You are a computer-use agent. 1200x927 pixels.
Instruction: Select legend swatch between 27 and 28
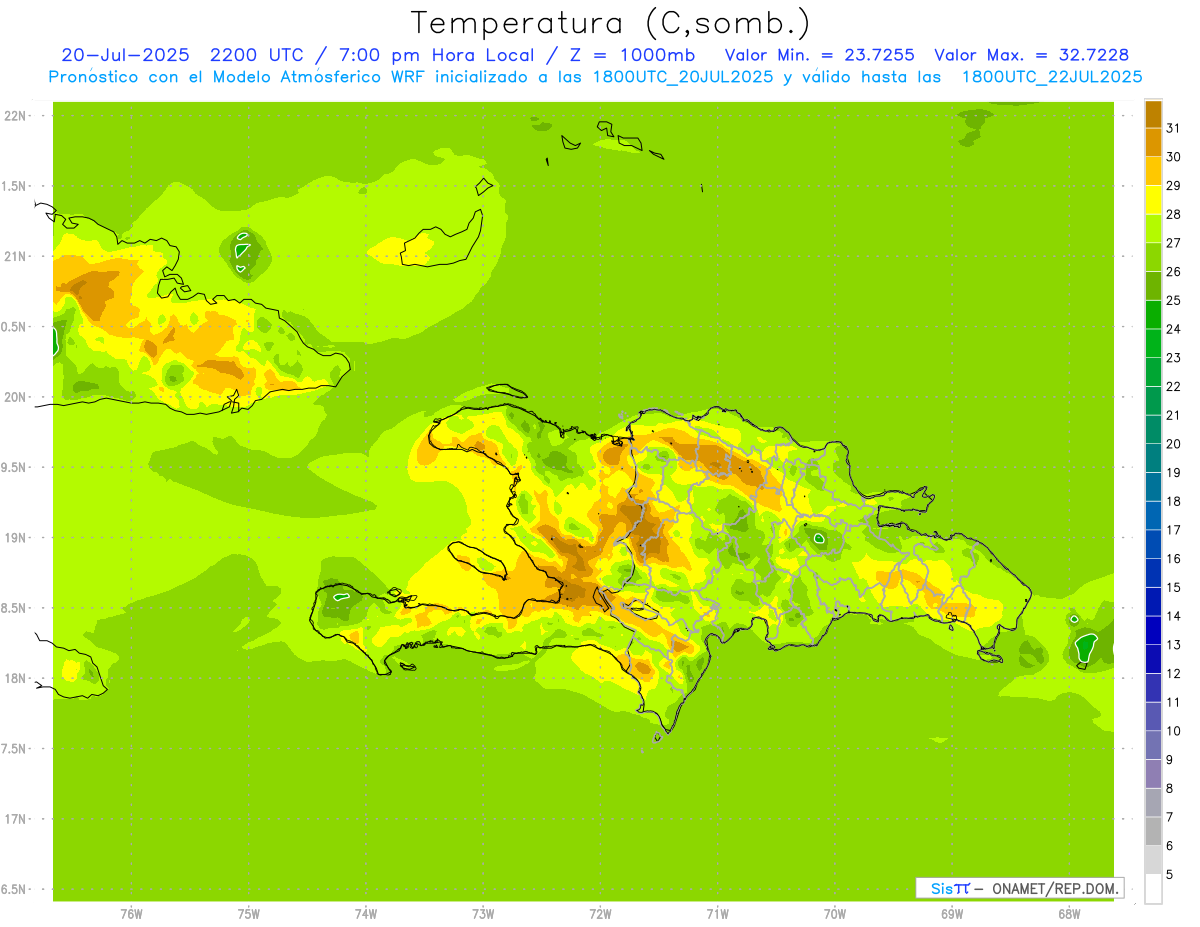coord(1153,228)
